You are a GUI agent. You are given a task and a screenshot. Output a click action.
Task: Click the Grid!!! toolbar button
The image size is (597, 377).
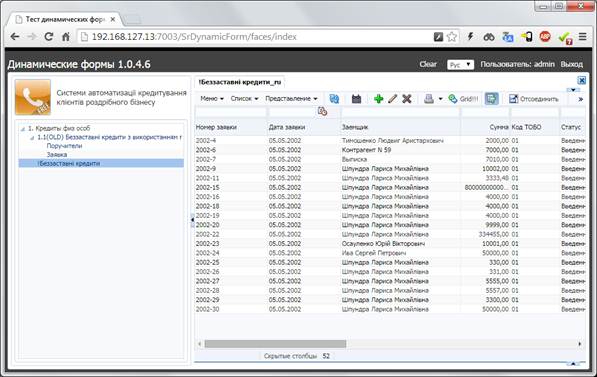point(463,99)
